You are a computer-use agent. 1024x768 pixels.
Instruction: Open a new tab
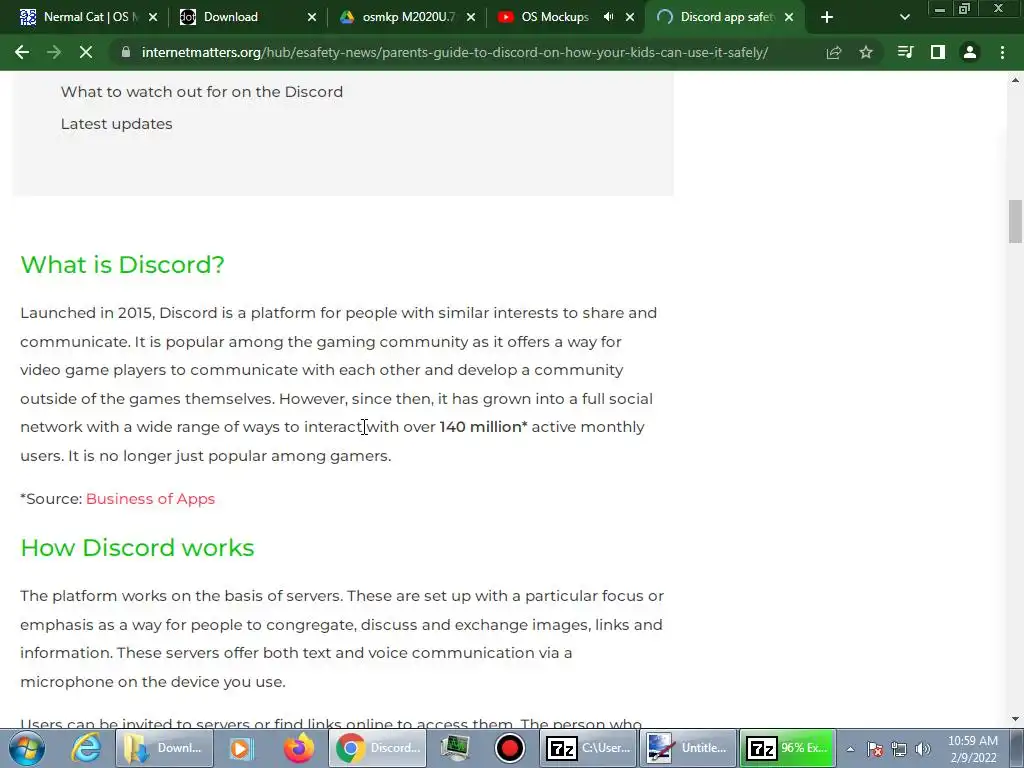(x=827, y=17)
